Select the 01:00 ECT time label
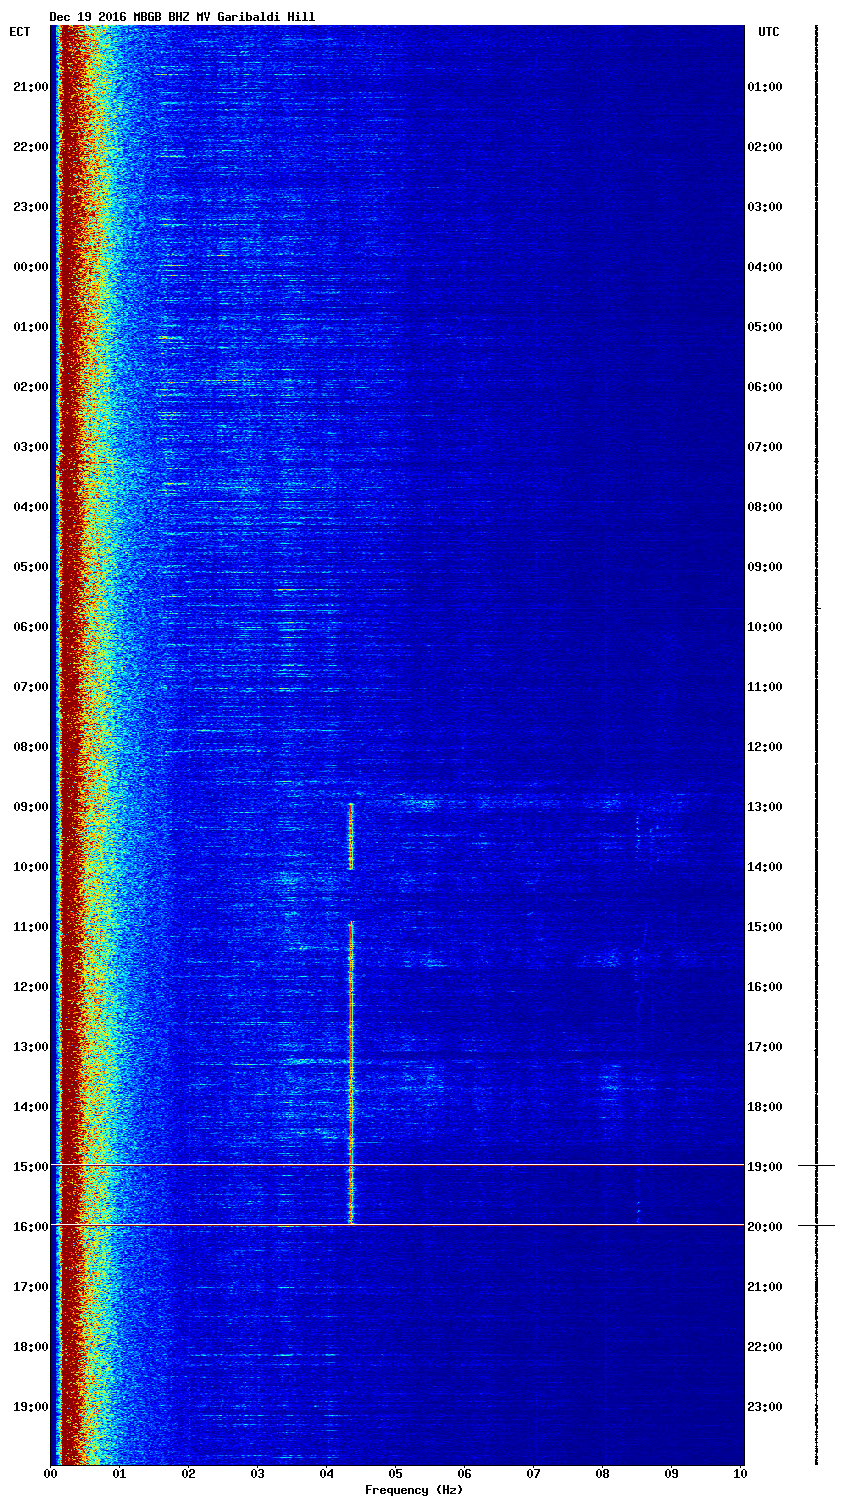This screenshot has width=852, height=1500. coord(30,327)
